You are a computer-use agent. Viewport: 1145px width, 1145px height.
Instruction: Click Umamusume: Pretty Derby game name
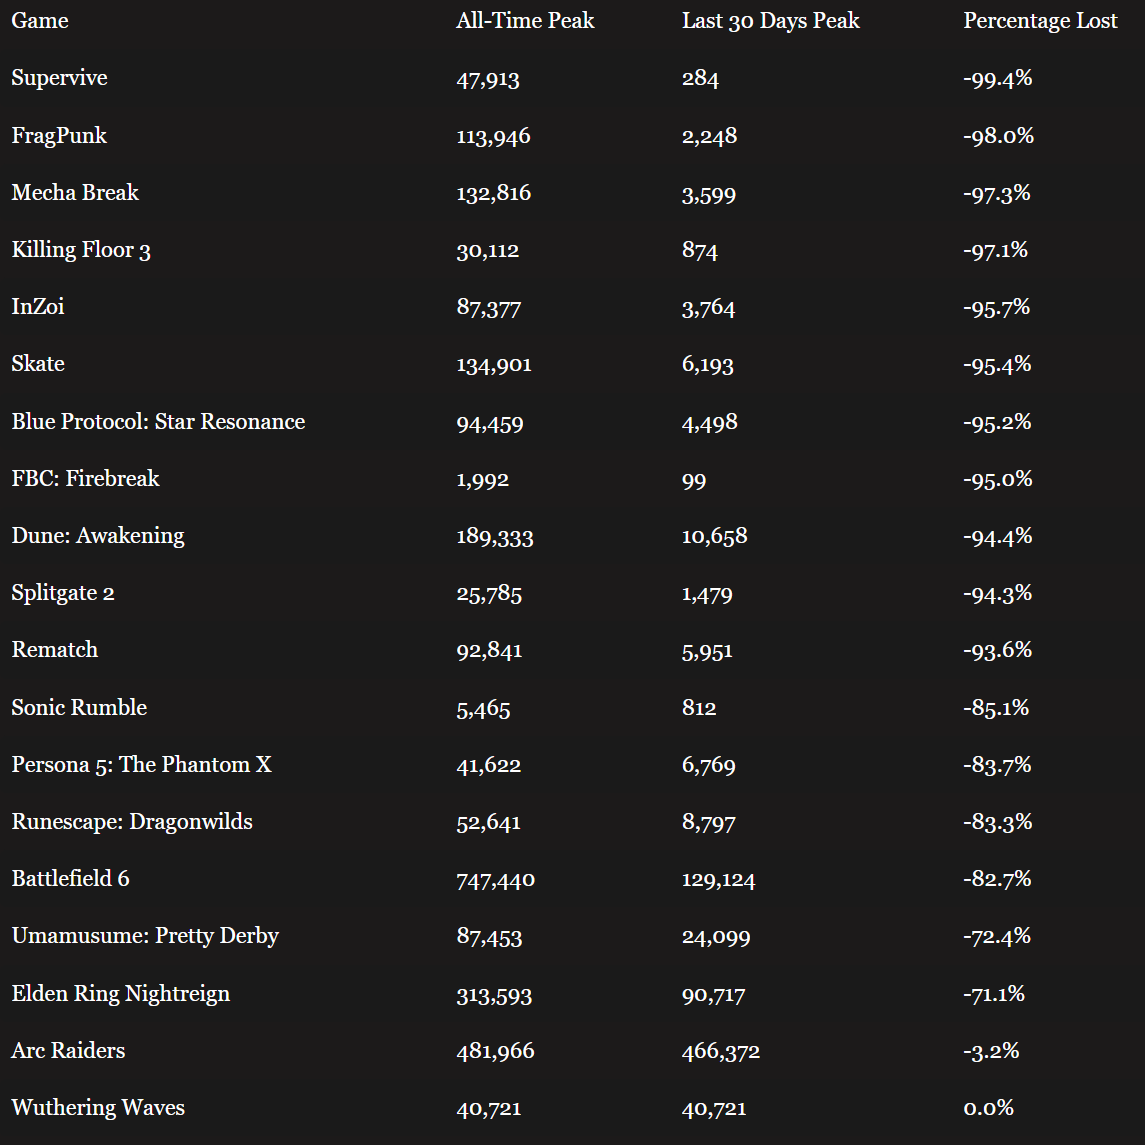coord(145,937)
